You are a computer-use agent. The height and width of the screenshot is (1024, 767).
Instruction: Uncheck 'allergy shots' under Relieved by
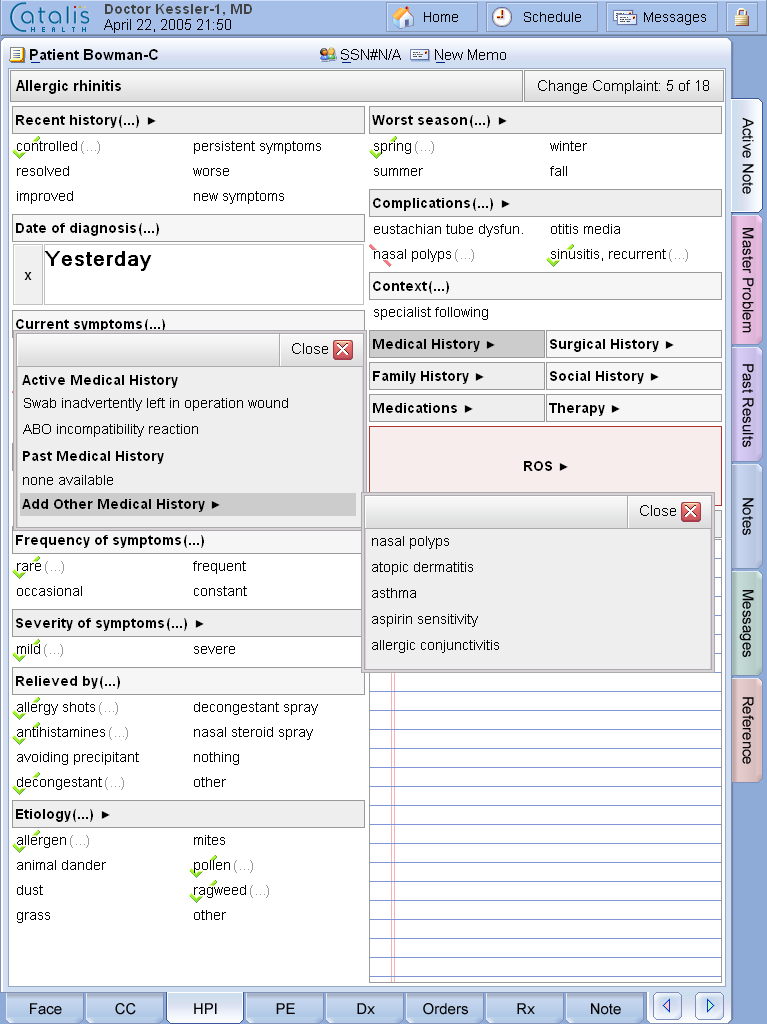[56, 707]
